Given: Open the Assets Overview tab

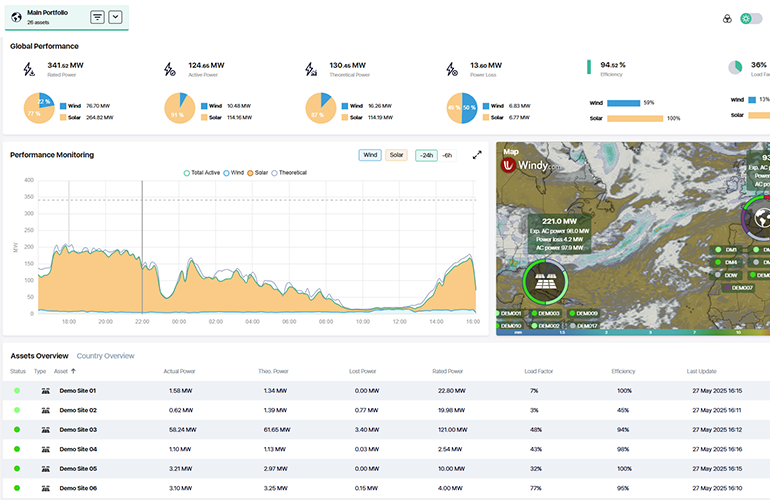Looking at the screenshot, I should 39,356.
